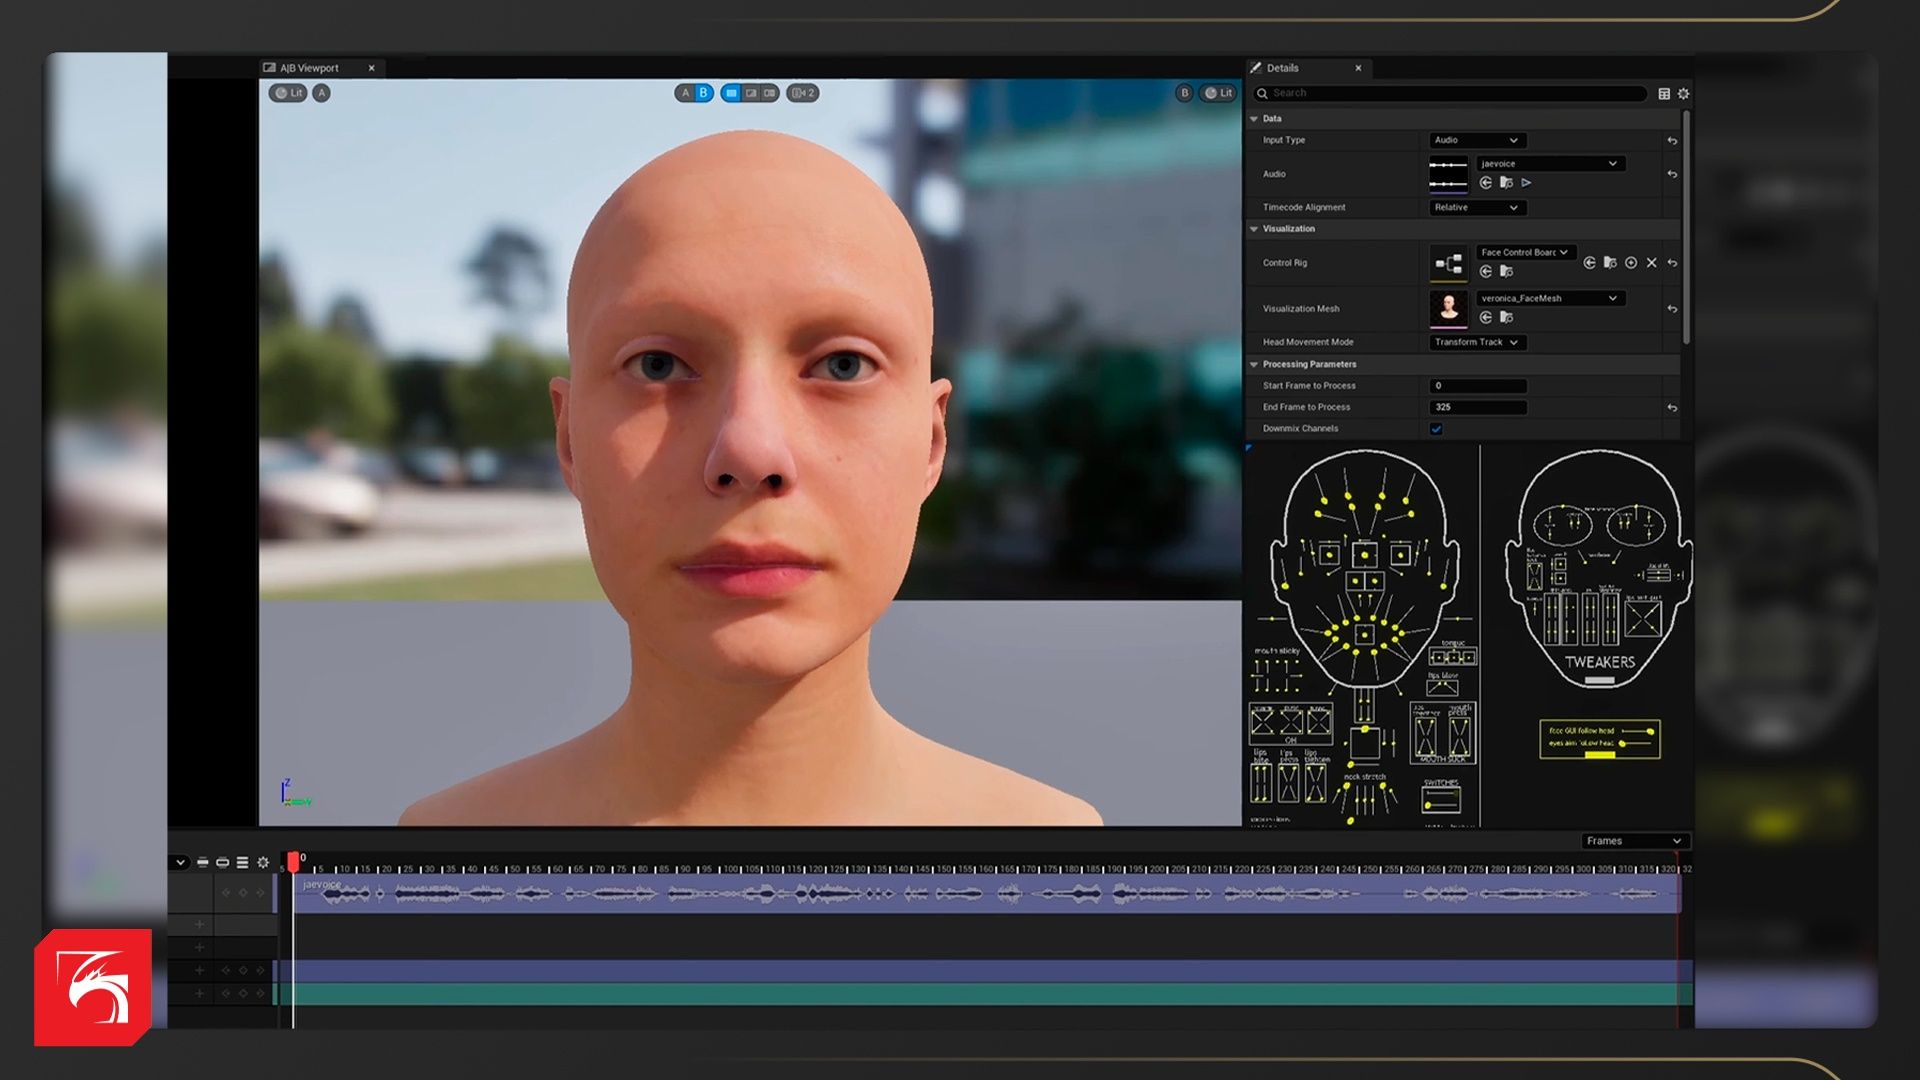Screen dimensions: 1920x1080
Task: Click the Start Frame to Process field
Action: [1477, 386]
